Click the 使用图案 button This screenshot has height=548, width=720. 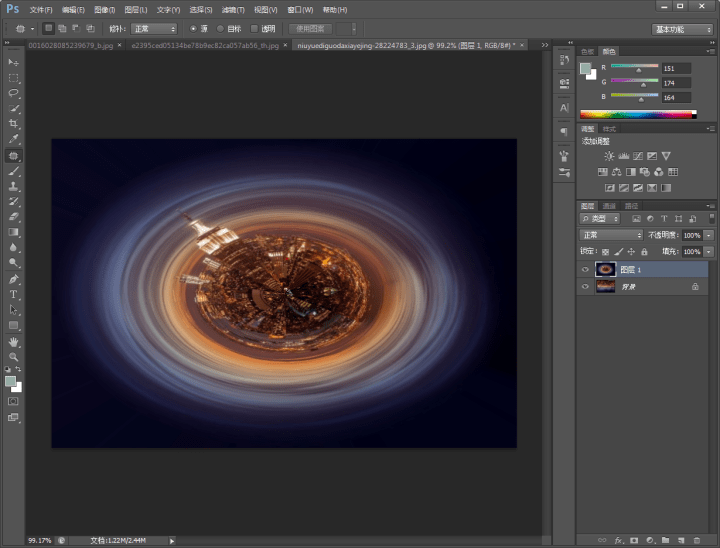[x=310, y=29]
